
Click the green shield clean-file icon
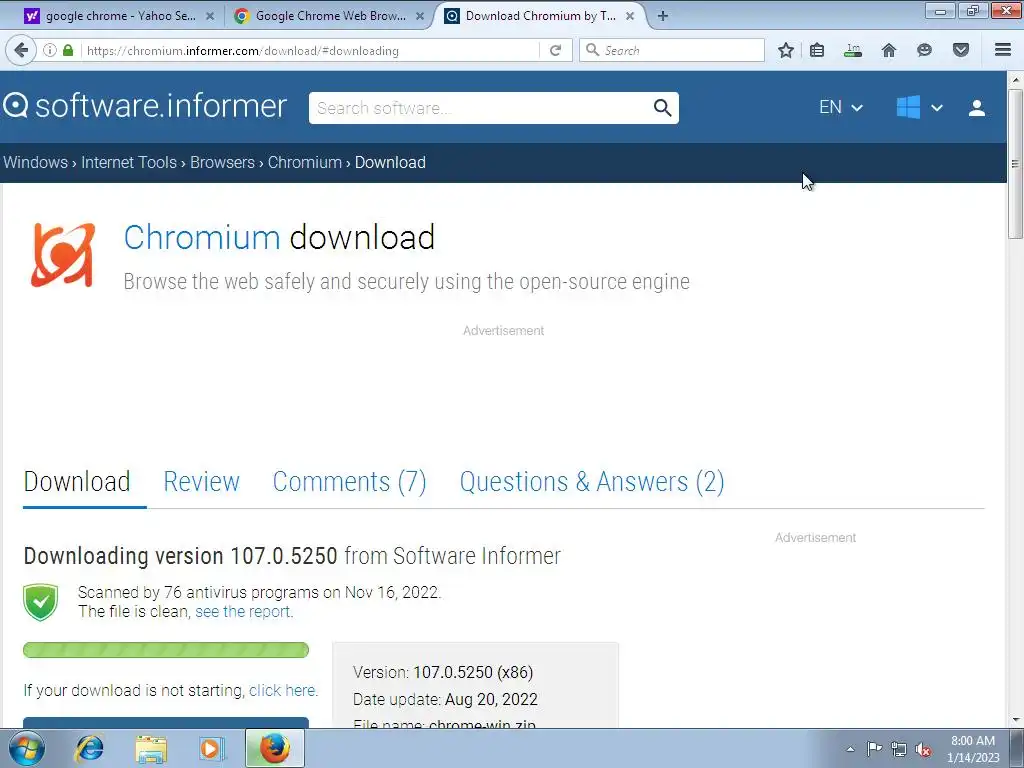pyautogui.click(x=40, y=602)
